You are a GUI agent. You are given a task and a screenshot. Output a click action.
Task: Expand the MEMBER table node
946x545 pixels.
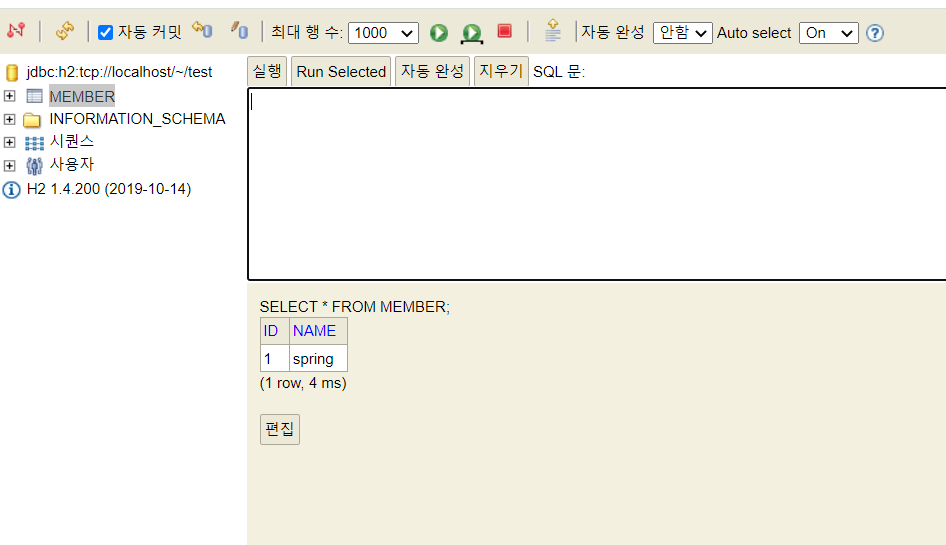tap(9, 96)
